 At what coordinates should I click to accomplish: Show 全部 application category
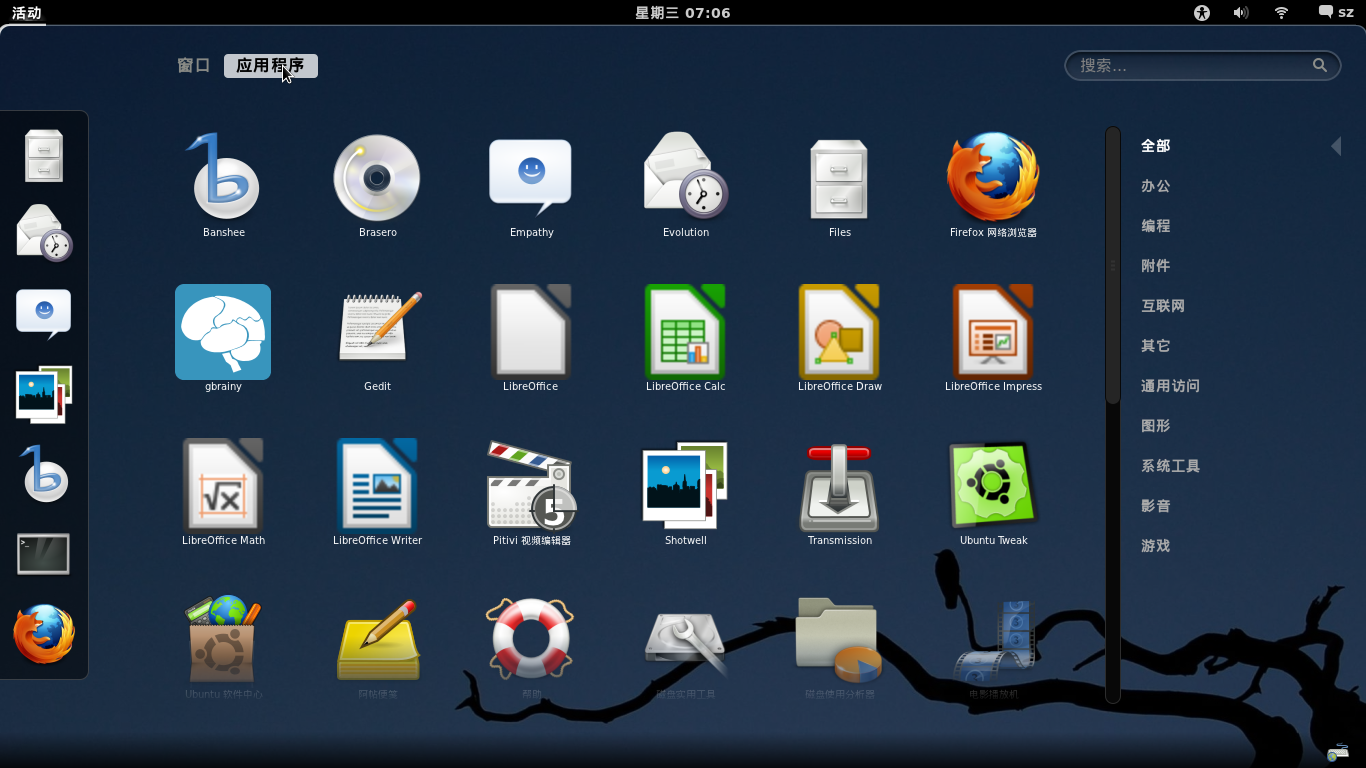(1156, 146)
